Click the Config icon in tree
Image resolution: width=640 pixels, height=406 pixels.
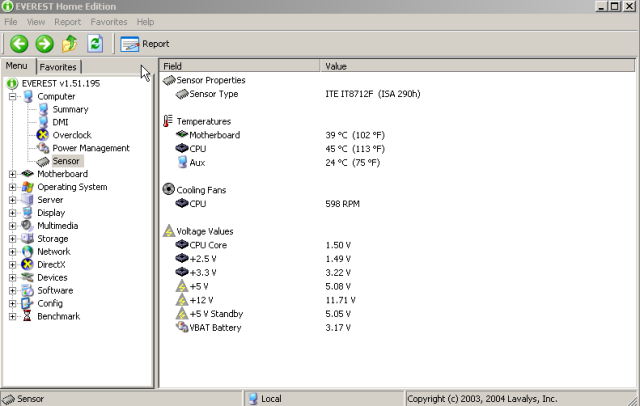(27, 304)
